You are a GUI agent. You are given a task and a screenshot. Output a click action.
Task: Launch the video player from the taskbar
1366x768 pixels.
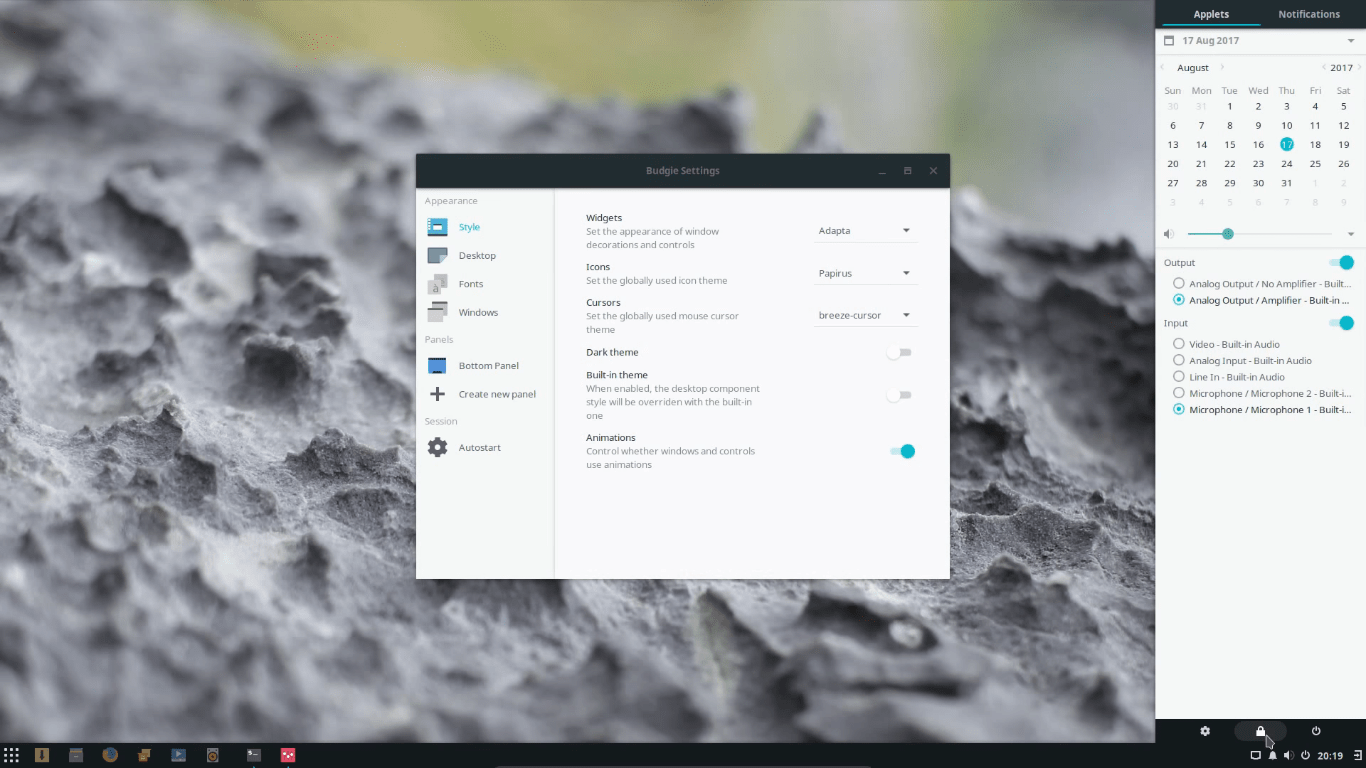[178, 755]
